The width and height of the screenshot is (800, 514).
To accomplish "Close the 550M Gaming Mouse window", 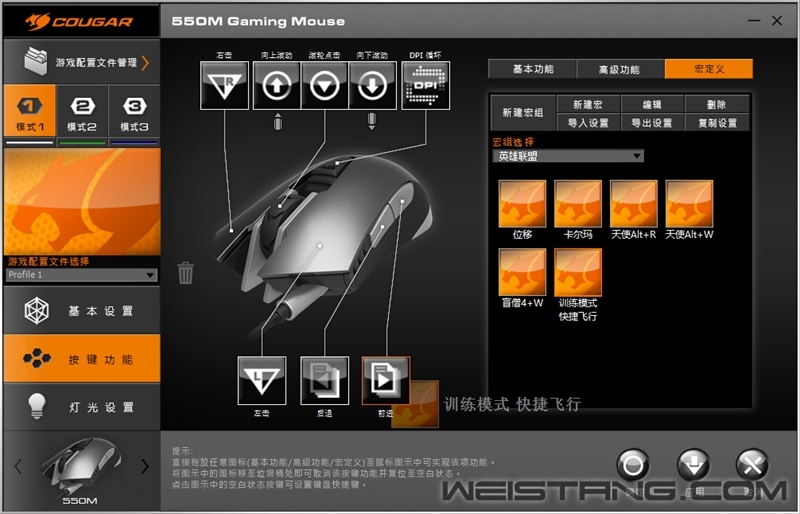I will (777, 21).
